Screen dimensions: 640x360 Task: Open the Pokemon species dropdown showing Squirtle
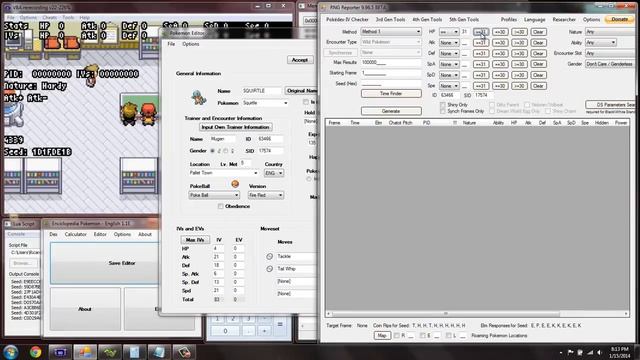(x=265, y=103)
